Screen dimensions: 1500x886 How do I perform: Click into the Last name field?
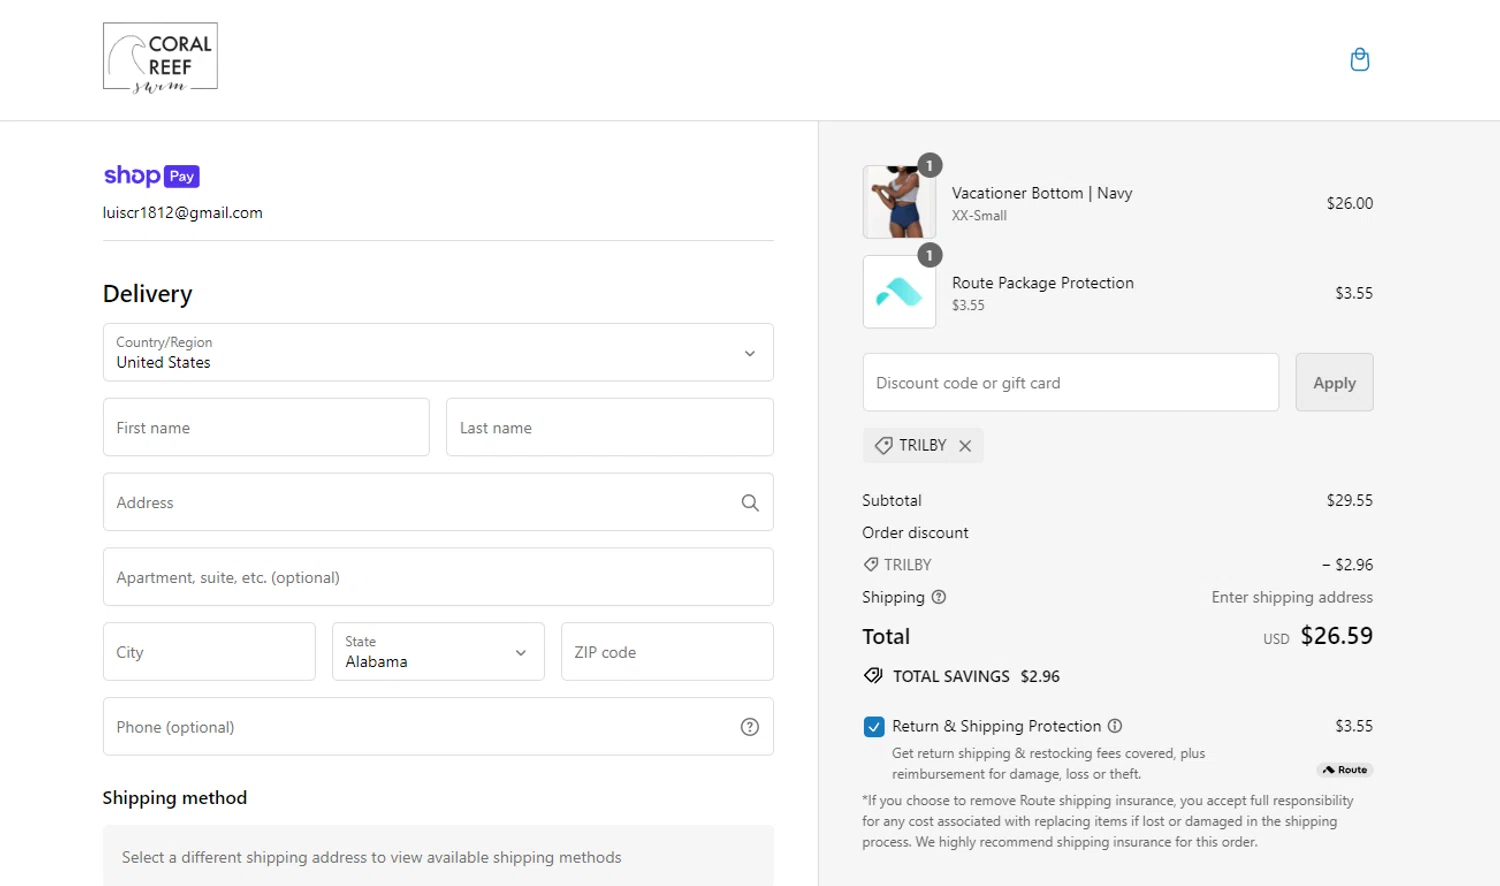tap(609, 428)
